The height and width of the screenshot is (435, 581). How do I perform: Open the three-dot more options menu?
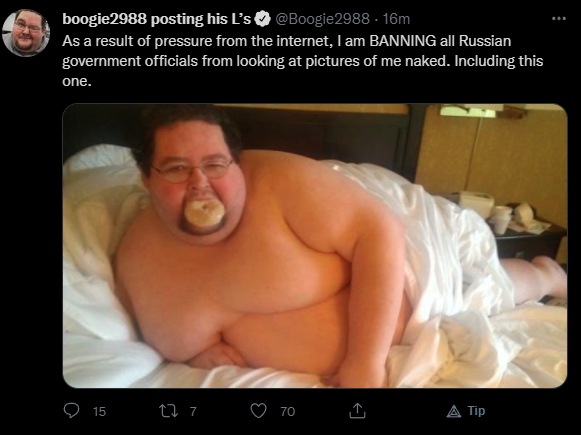(559, 18)
